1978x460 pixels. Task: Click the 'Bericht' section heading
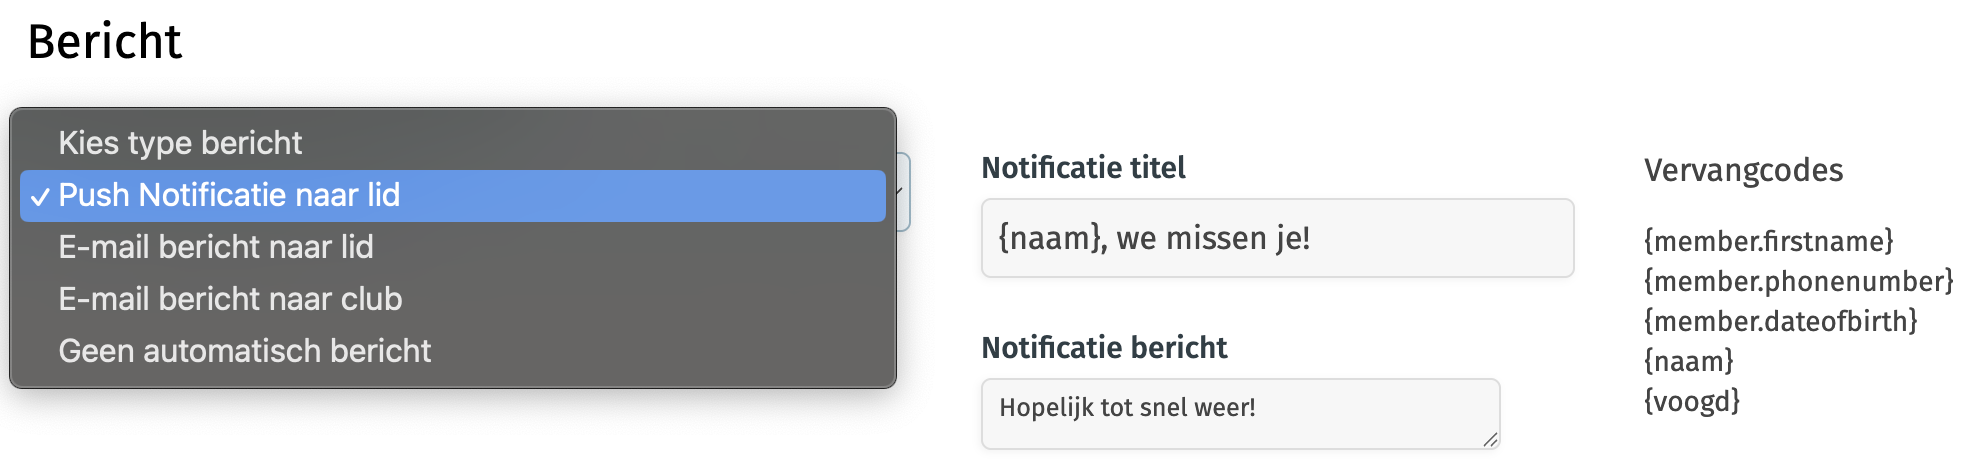pyautogui.click(x=105, y=42)
